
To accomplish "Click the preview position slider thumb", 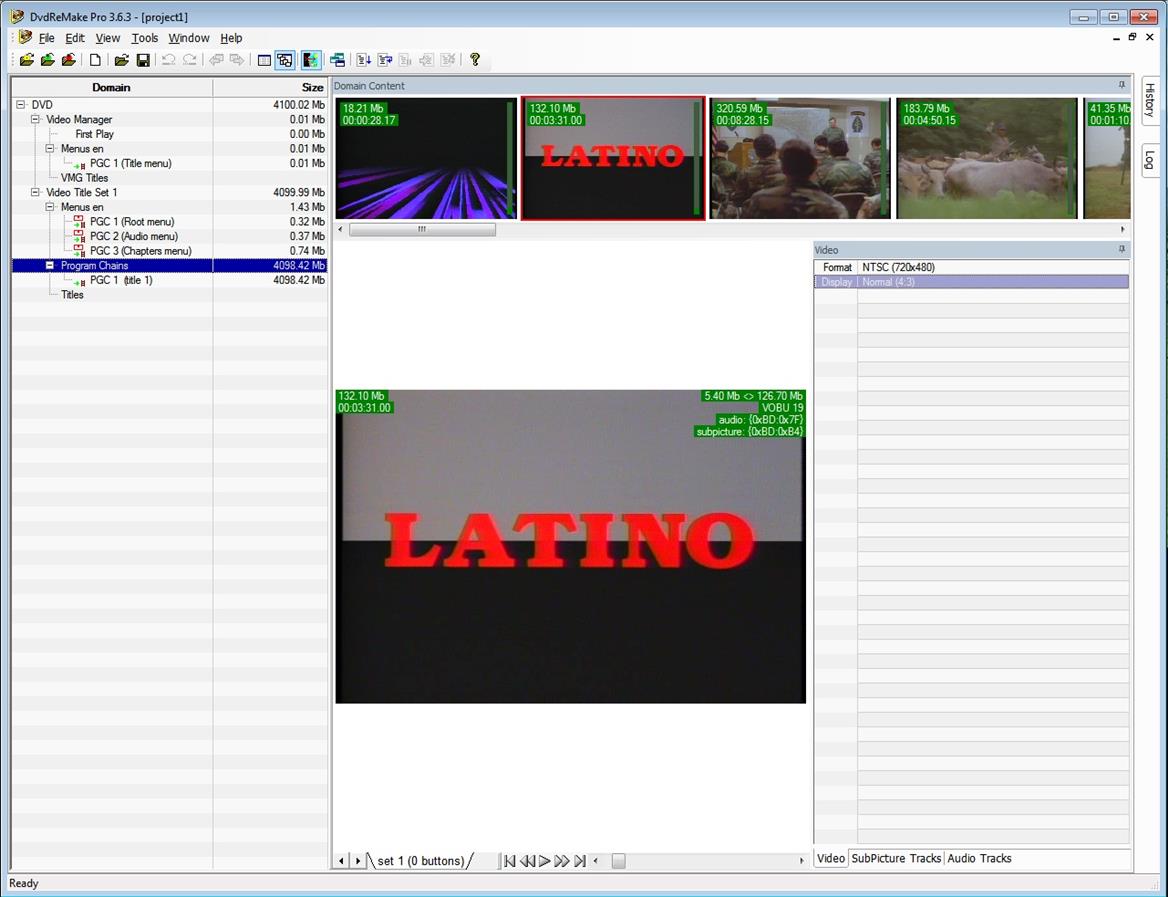I will pos(618,861).
